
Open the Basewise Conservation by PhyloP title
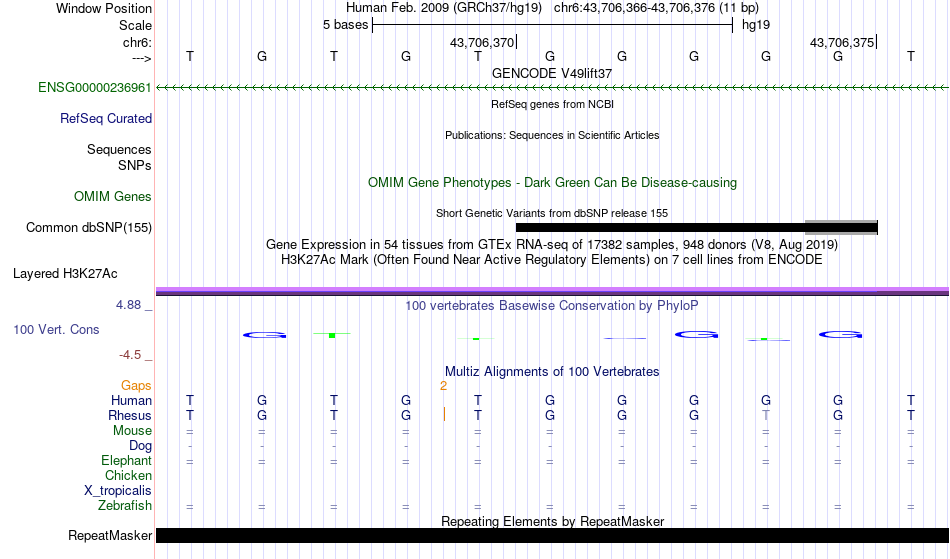pos(552,306)
